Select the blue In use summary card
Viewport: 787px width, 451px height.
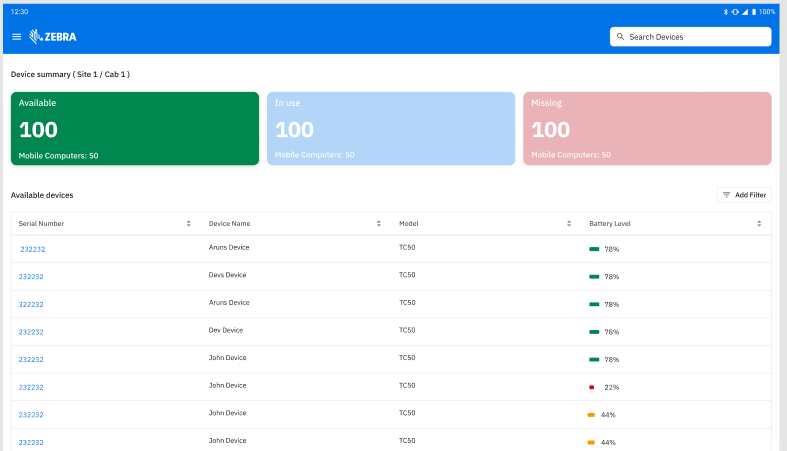click(x=391, y=128)
